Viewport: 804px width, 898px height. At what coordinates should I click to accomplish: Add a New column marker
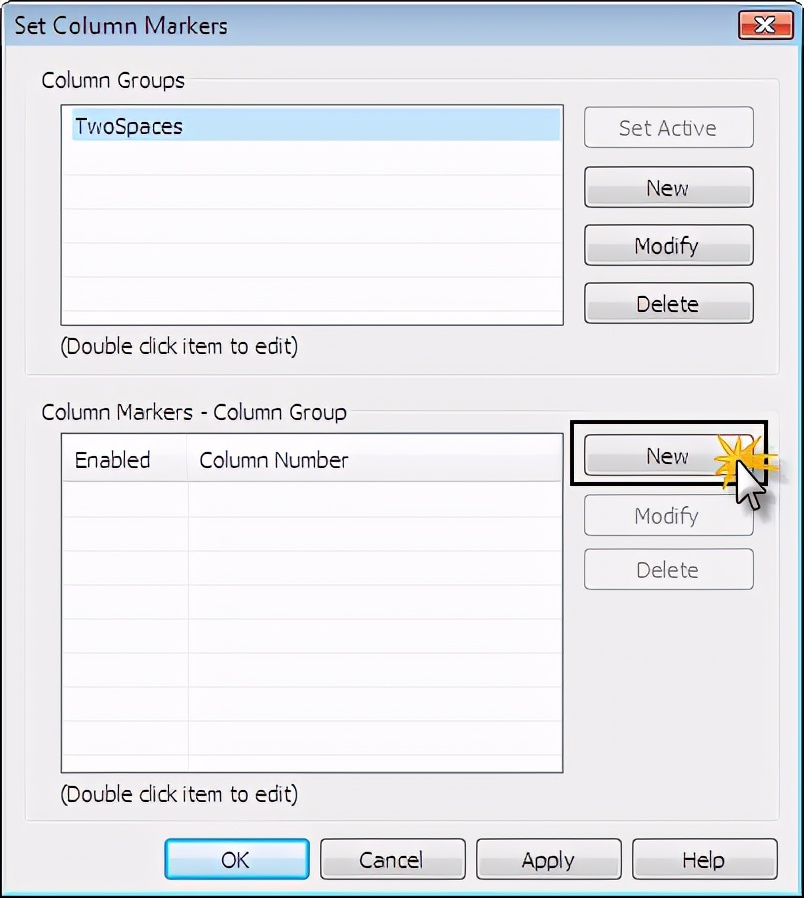tap(668, 456)
